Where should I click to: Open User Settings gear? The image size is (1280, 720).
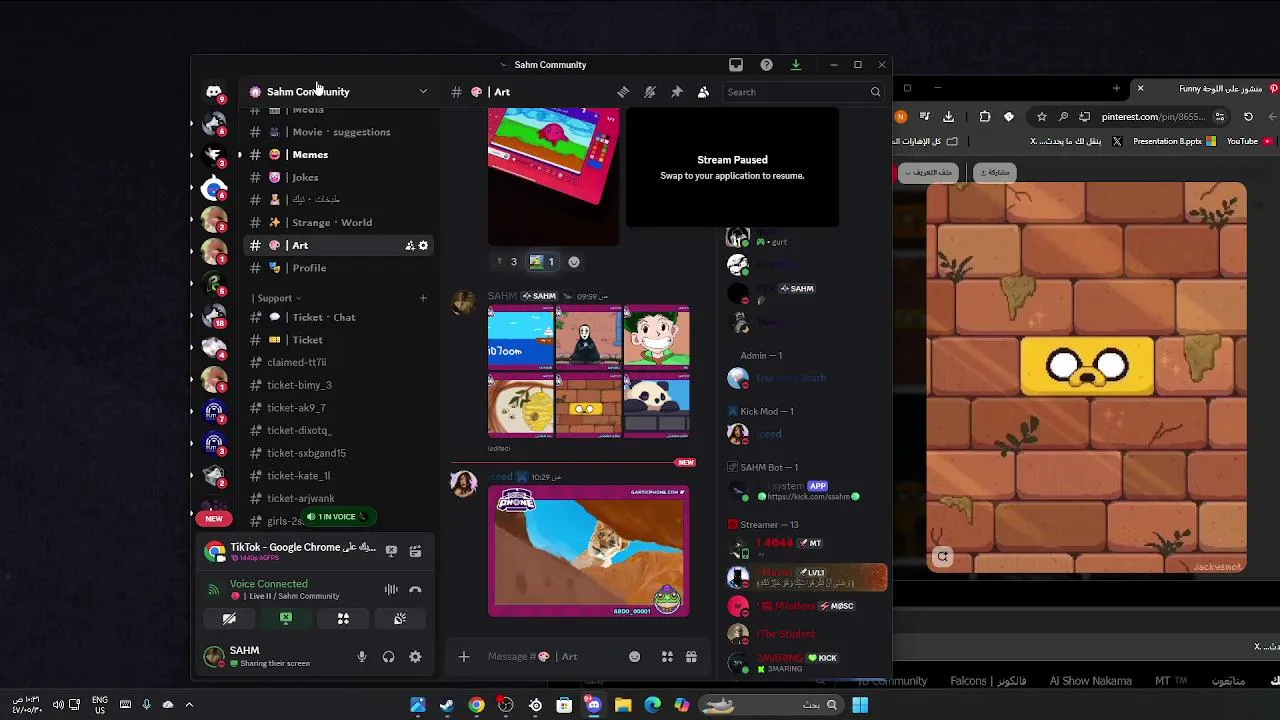pyautogui.click(x=415, y=657)
